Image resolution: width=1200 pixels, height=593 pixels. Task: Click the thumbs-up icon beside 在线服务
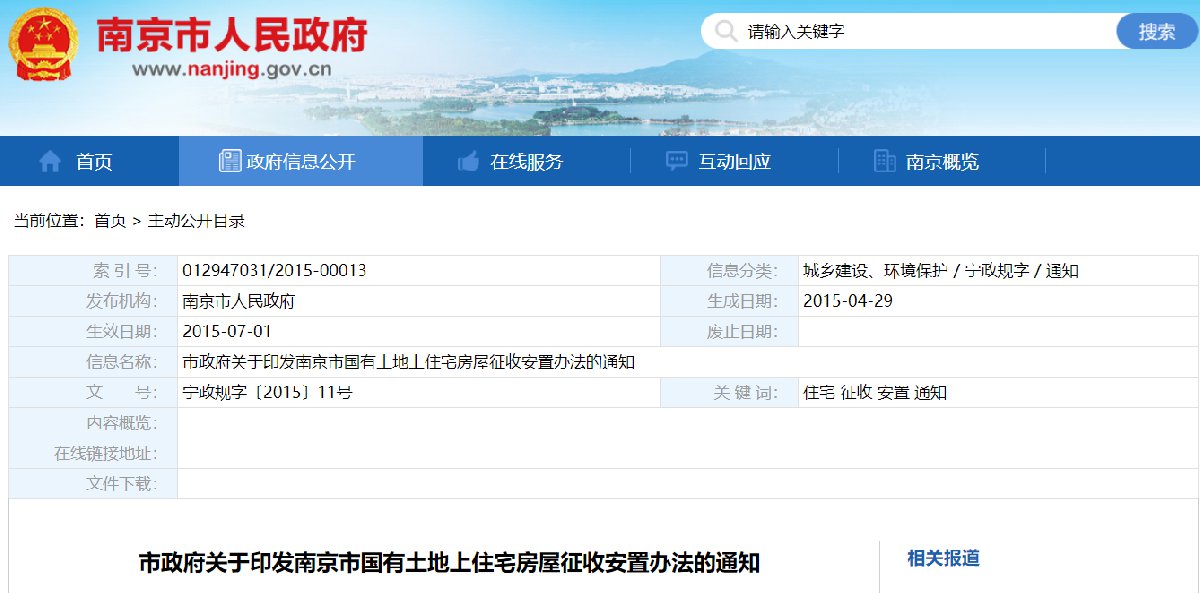click(466, 160)
